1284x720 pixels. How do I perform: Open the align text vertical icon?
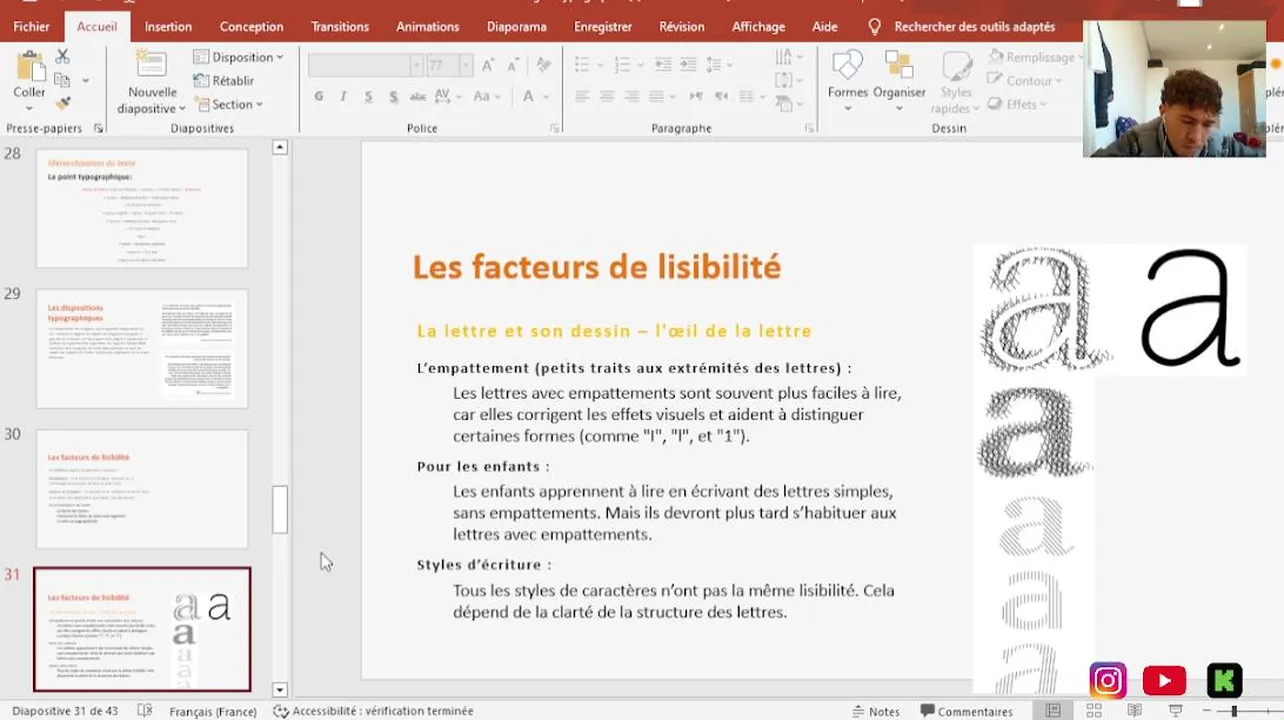pyautogui.click(x=788, y=80)
